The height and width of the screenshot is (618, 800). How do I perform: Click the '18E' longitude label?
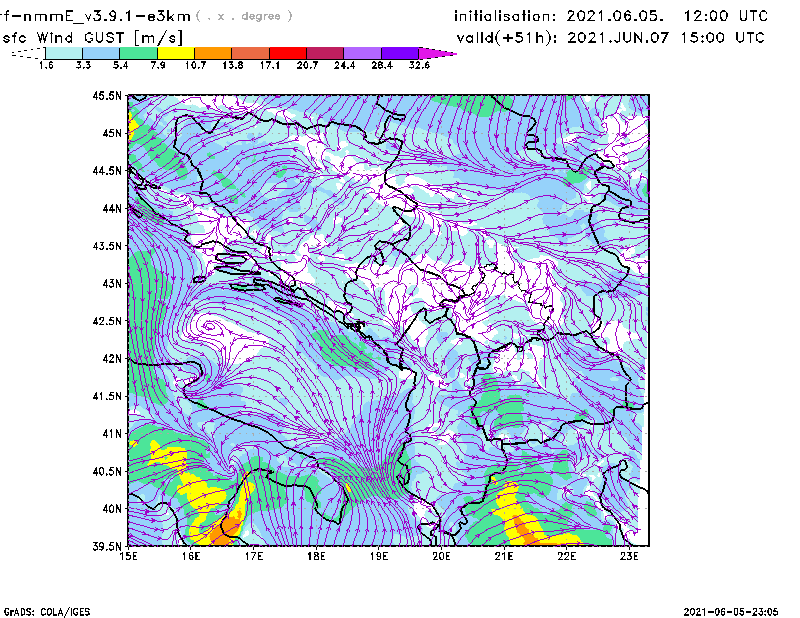(316, 556)
